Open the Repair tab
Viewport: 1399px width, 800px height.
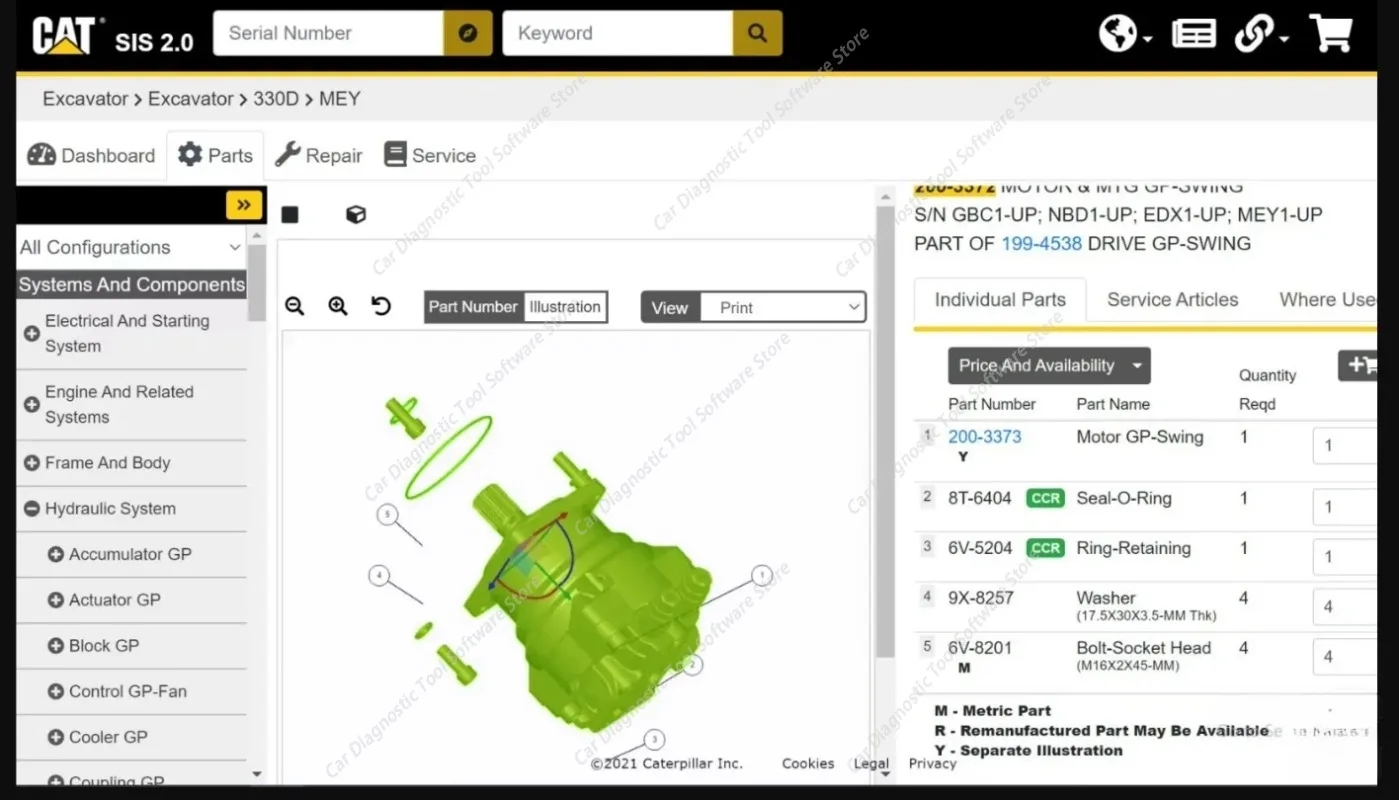[x=318, y=155]
